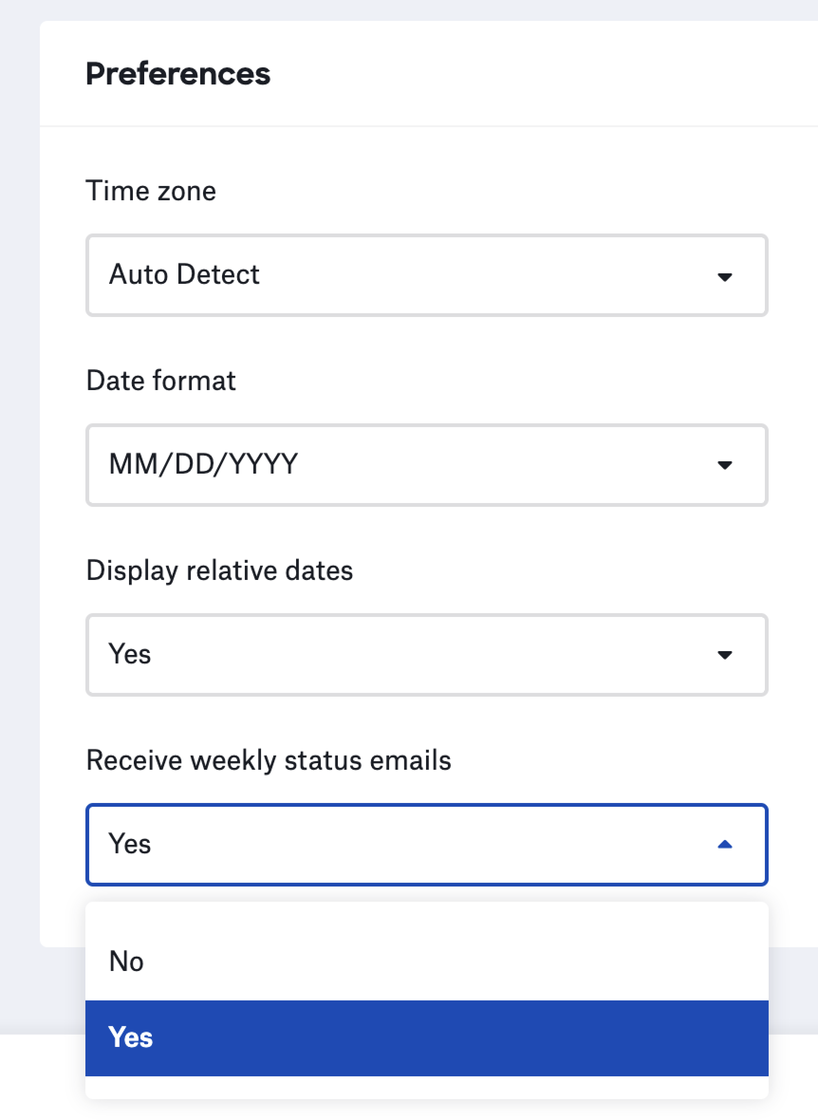The height and width of the screenshot is (1120, 818).
Task: Click "Yes" value under Display relative dates
Action: pos(130,655)
